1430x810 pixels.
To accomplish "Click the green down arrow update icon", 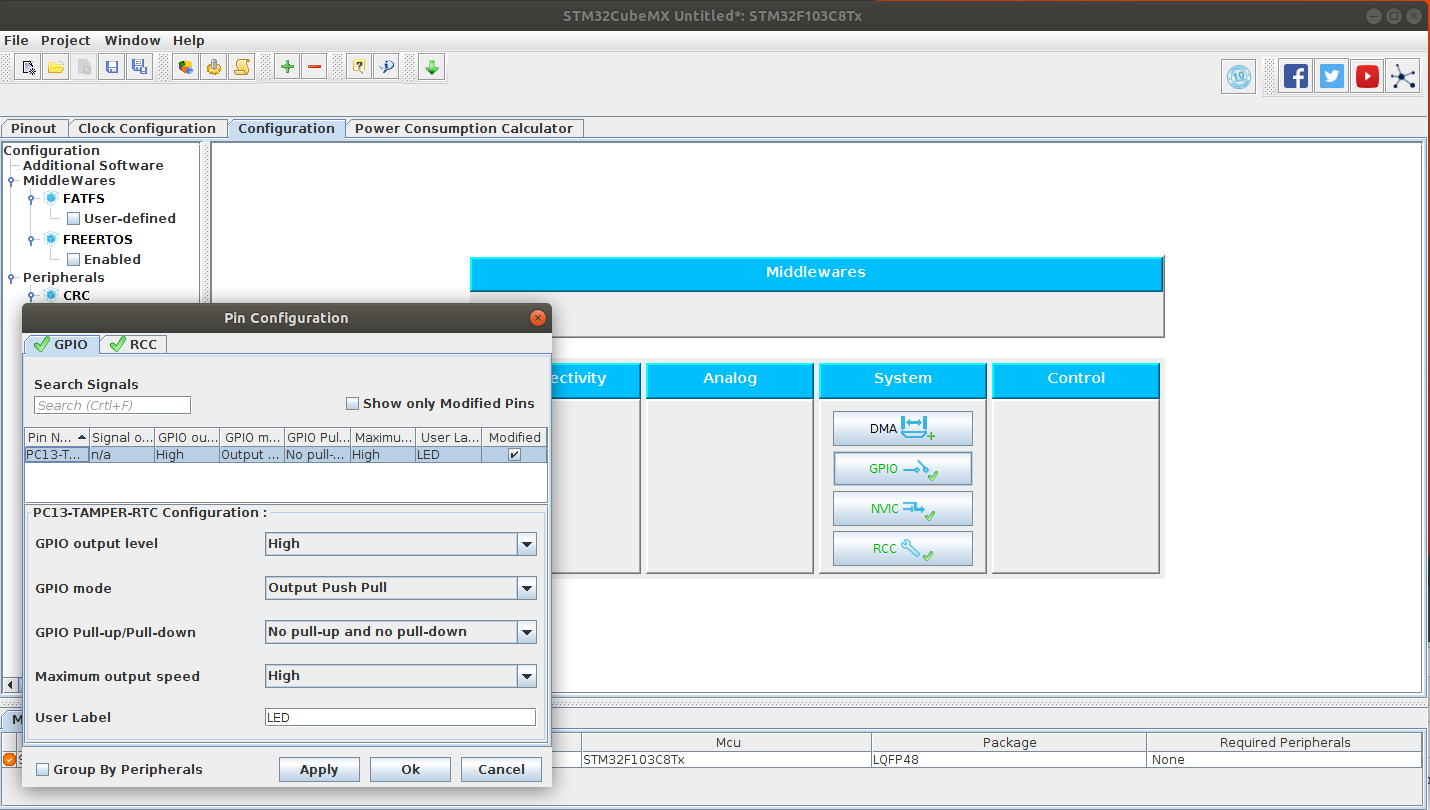I will pyautogui.click(x=431, y=68).
